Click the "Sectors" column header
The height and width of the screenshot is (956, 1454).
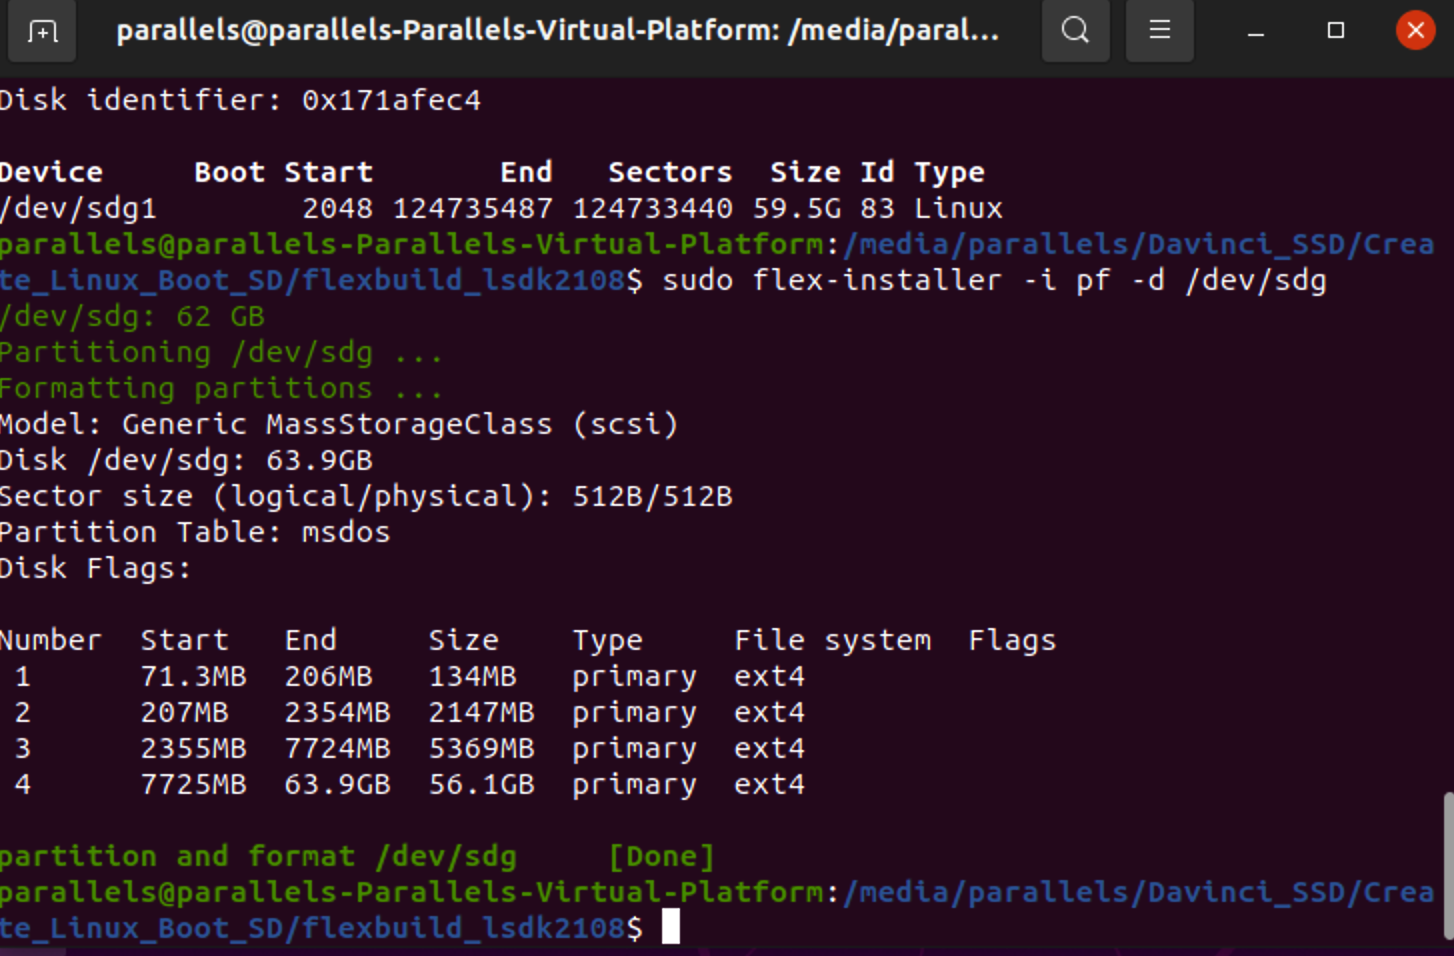[x=670, y=172]
